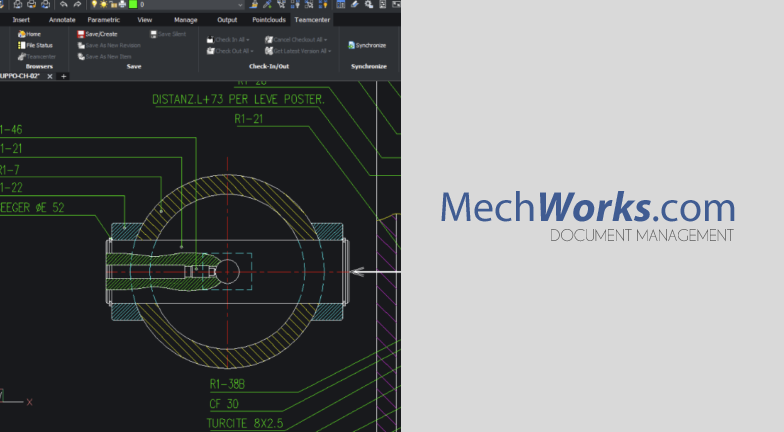Click the EEGER øE 52 annotation
The width and height of the screenshot is (784, 432).
(x=32, y=208)
